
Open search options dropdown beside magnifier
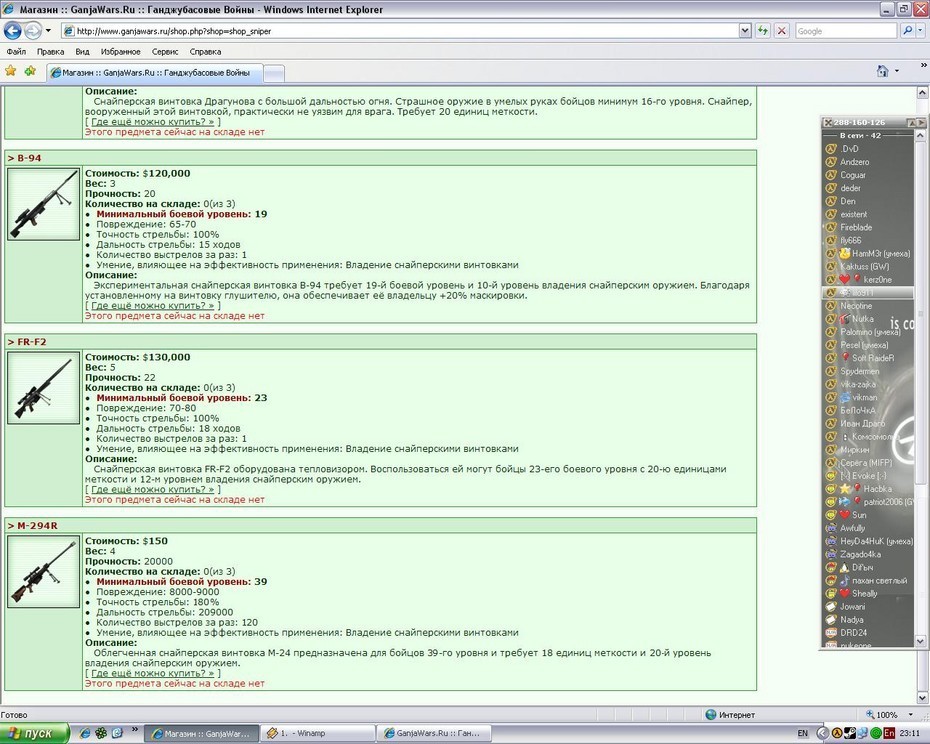[x=921, y=31]
